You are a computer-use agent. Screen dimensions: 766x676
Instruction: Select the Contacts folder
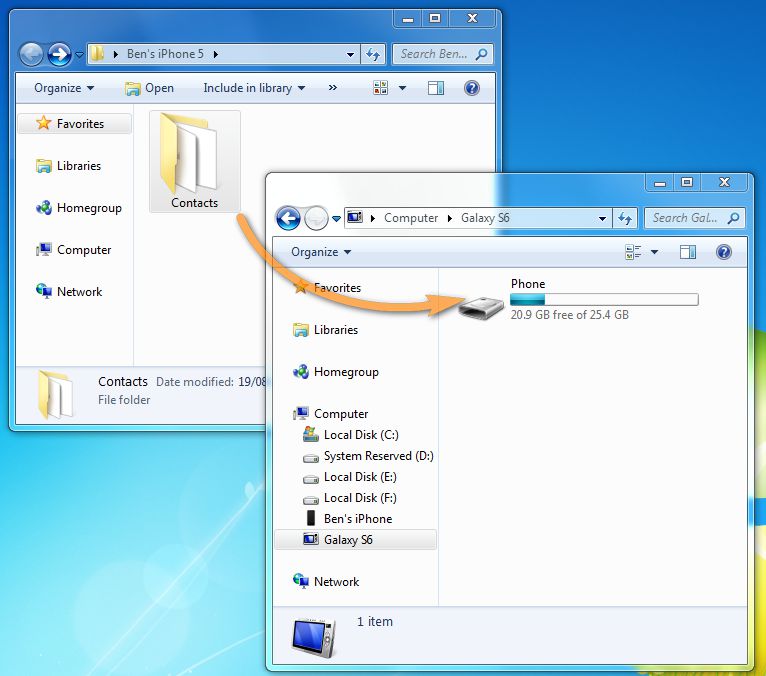click(x=194, y=161)
